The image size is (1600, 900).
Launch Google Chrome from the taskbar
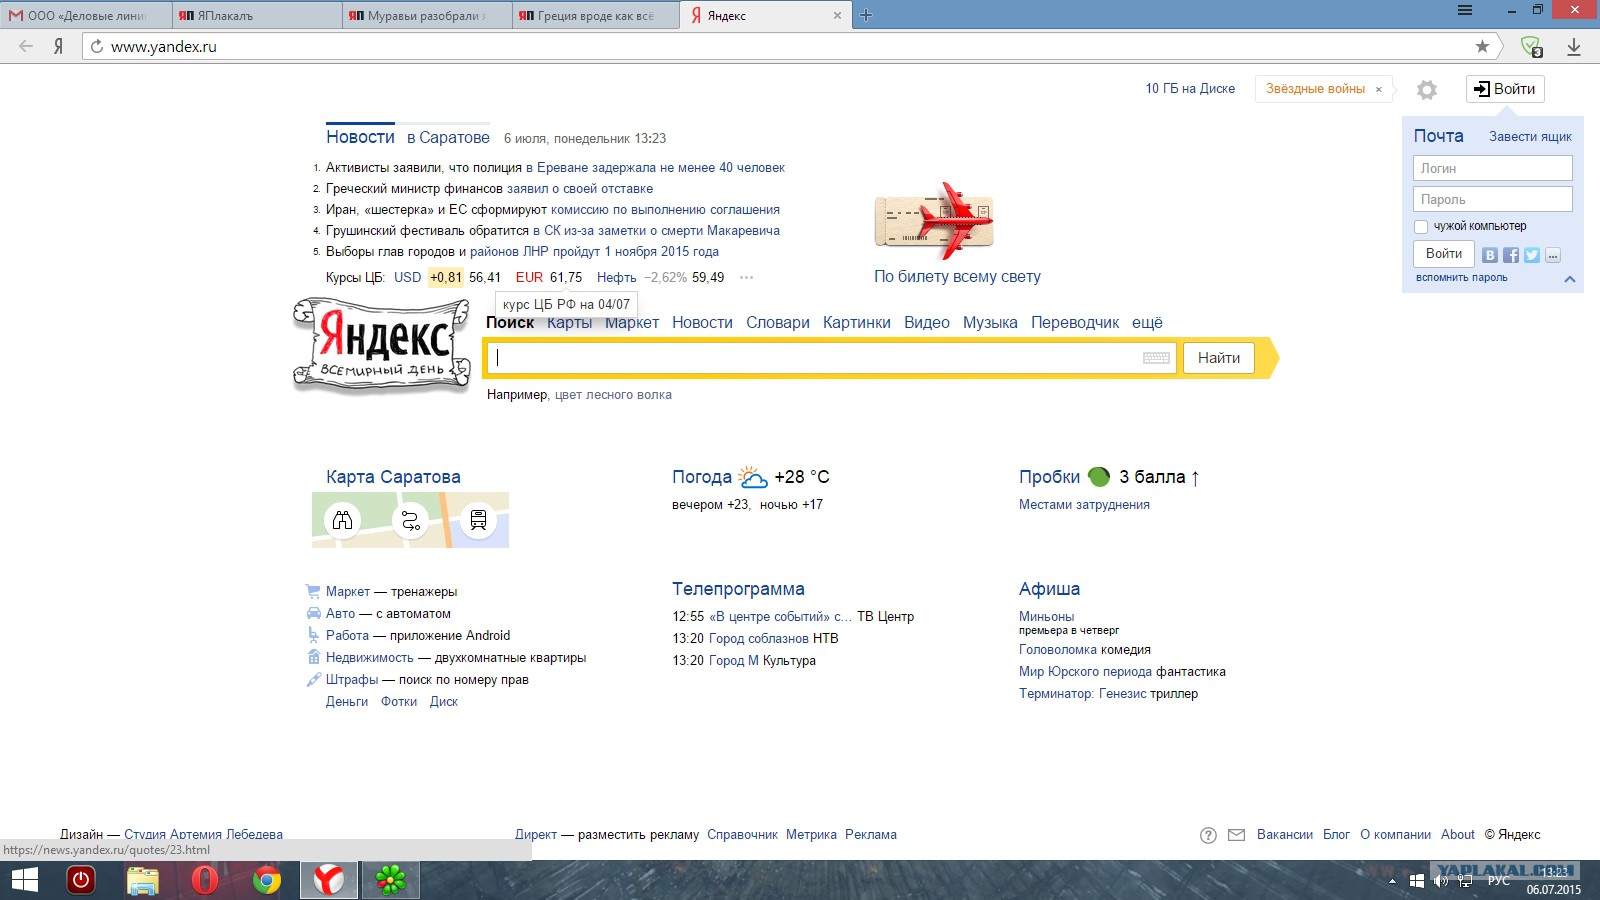tap(267, 880)
